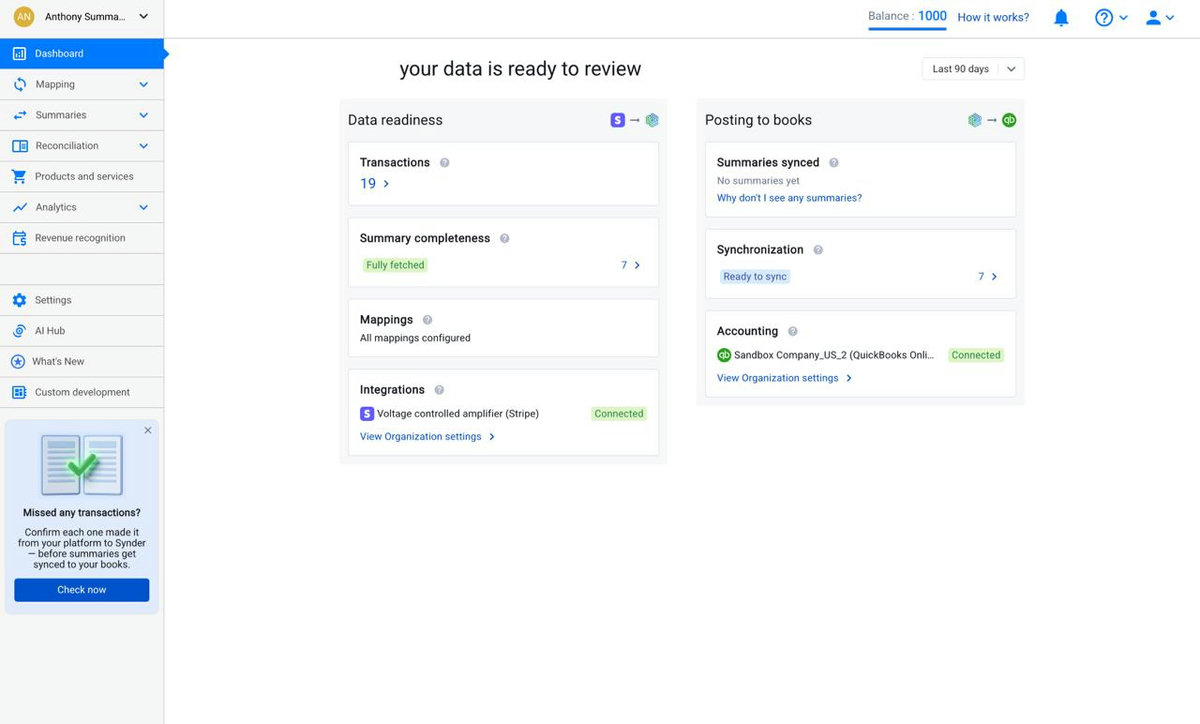This screenshot has width=1200, height=724.
Task: Click the Analytics chart icon
Action: (x=19, y=207)
